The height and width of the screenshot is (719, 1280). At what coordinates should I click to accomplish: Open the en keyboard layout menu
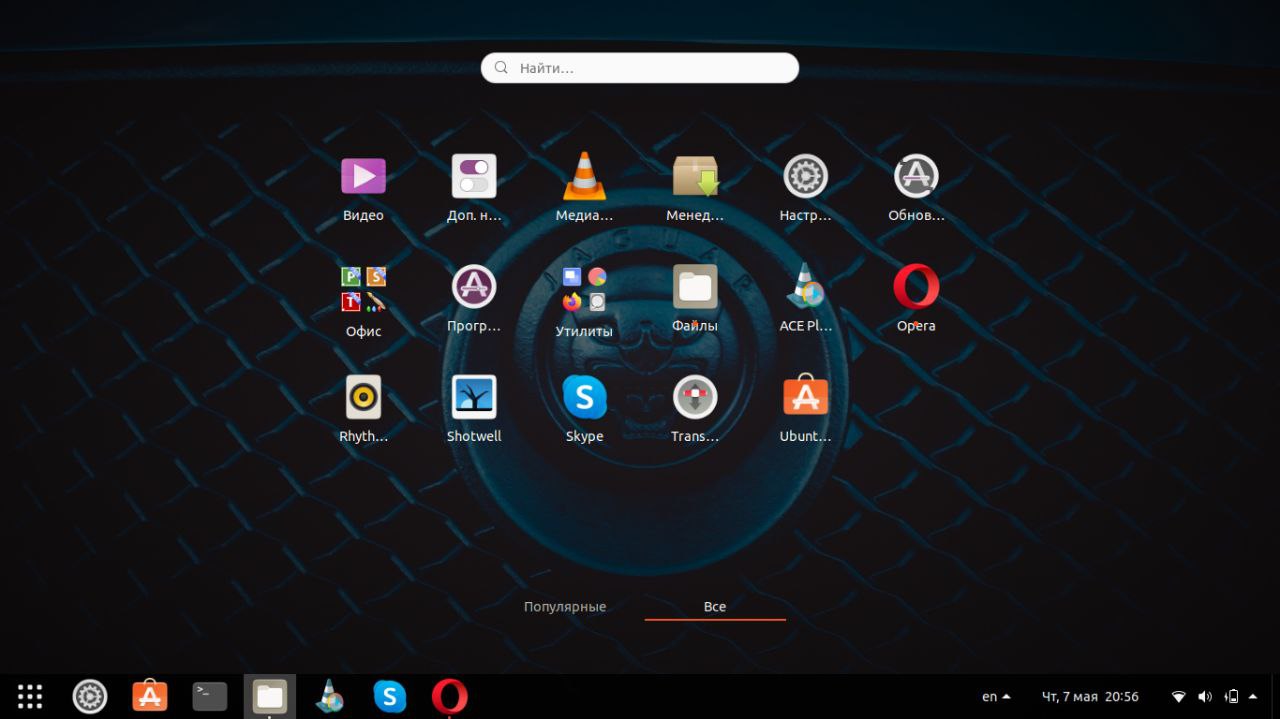pos(996,697)
